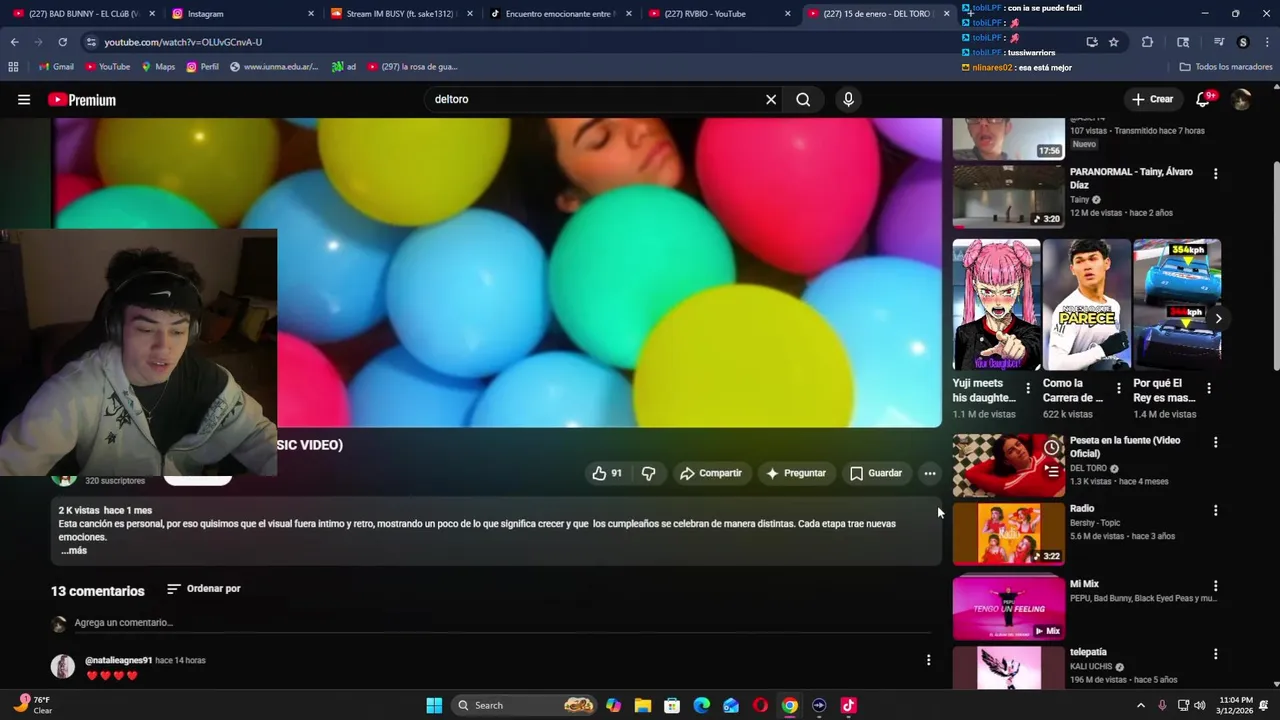Expand the description with ...más

click(73, 551)
